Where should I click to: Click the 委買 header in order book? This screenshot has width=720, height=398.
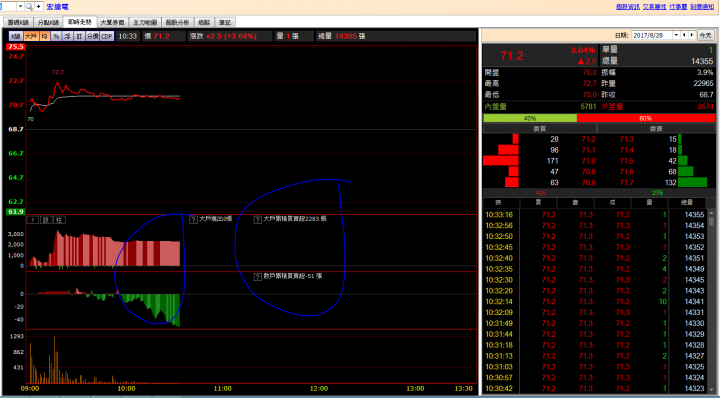pyautogui.click(x=540, y=129)
